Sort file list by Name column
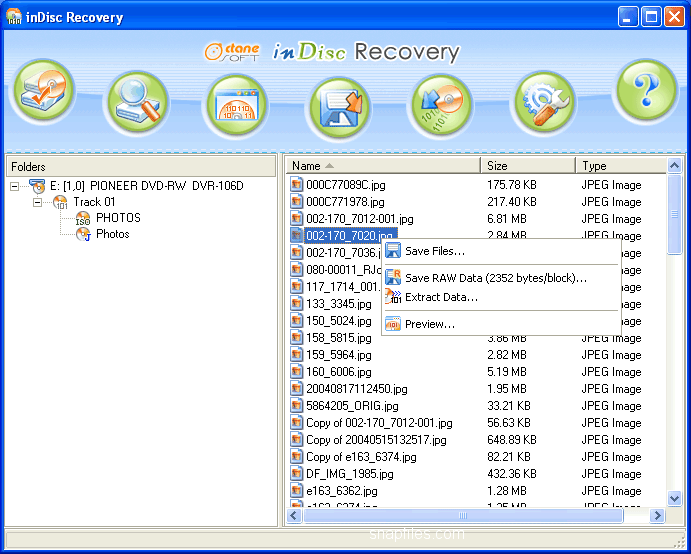This screenshot has width=691, height=554. point(383,166)
